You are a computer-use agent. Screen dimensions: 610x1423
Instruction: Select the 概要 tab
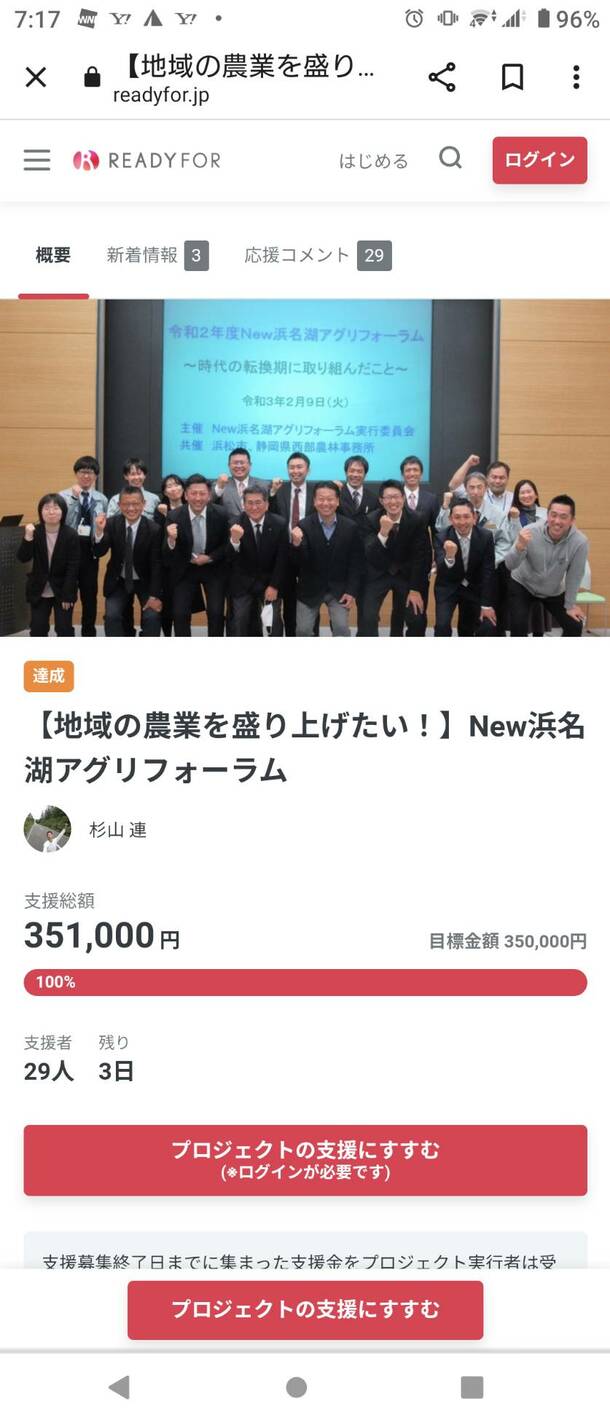(53, 255)
